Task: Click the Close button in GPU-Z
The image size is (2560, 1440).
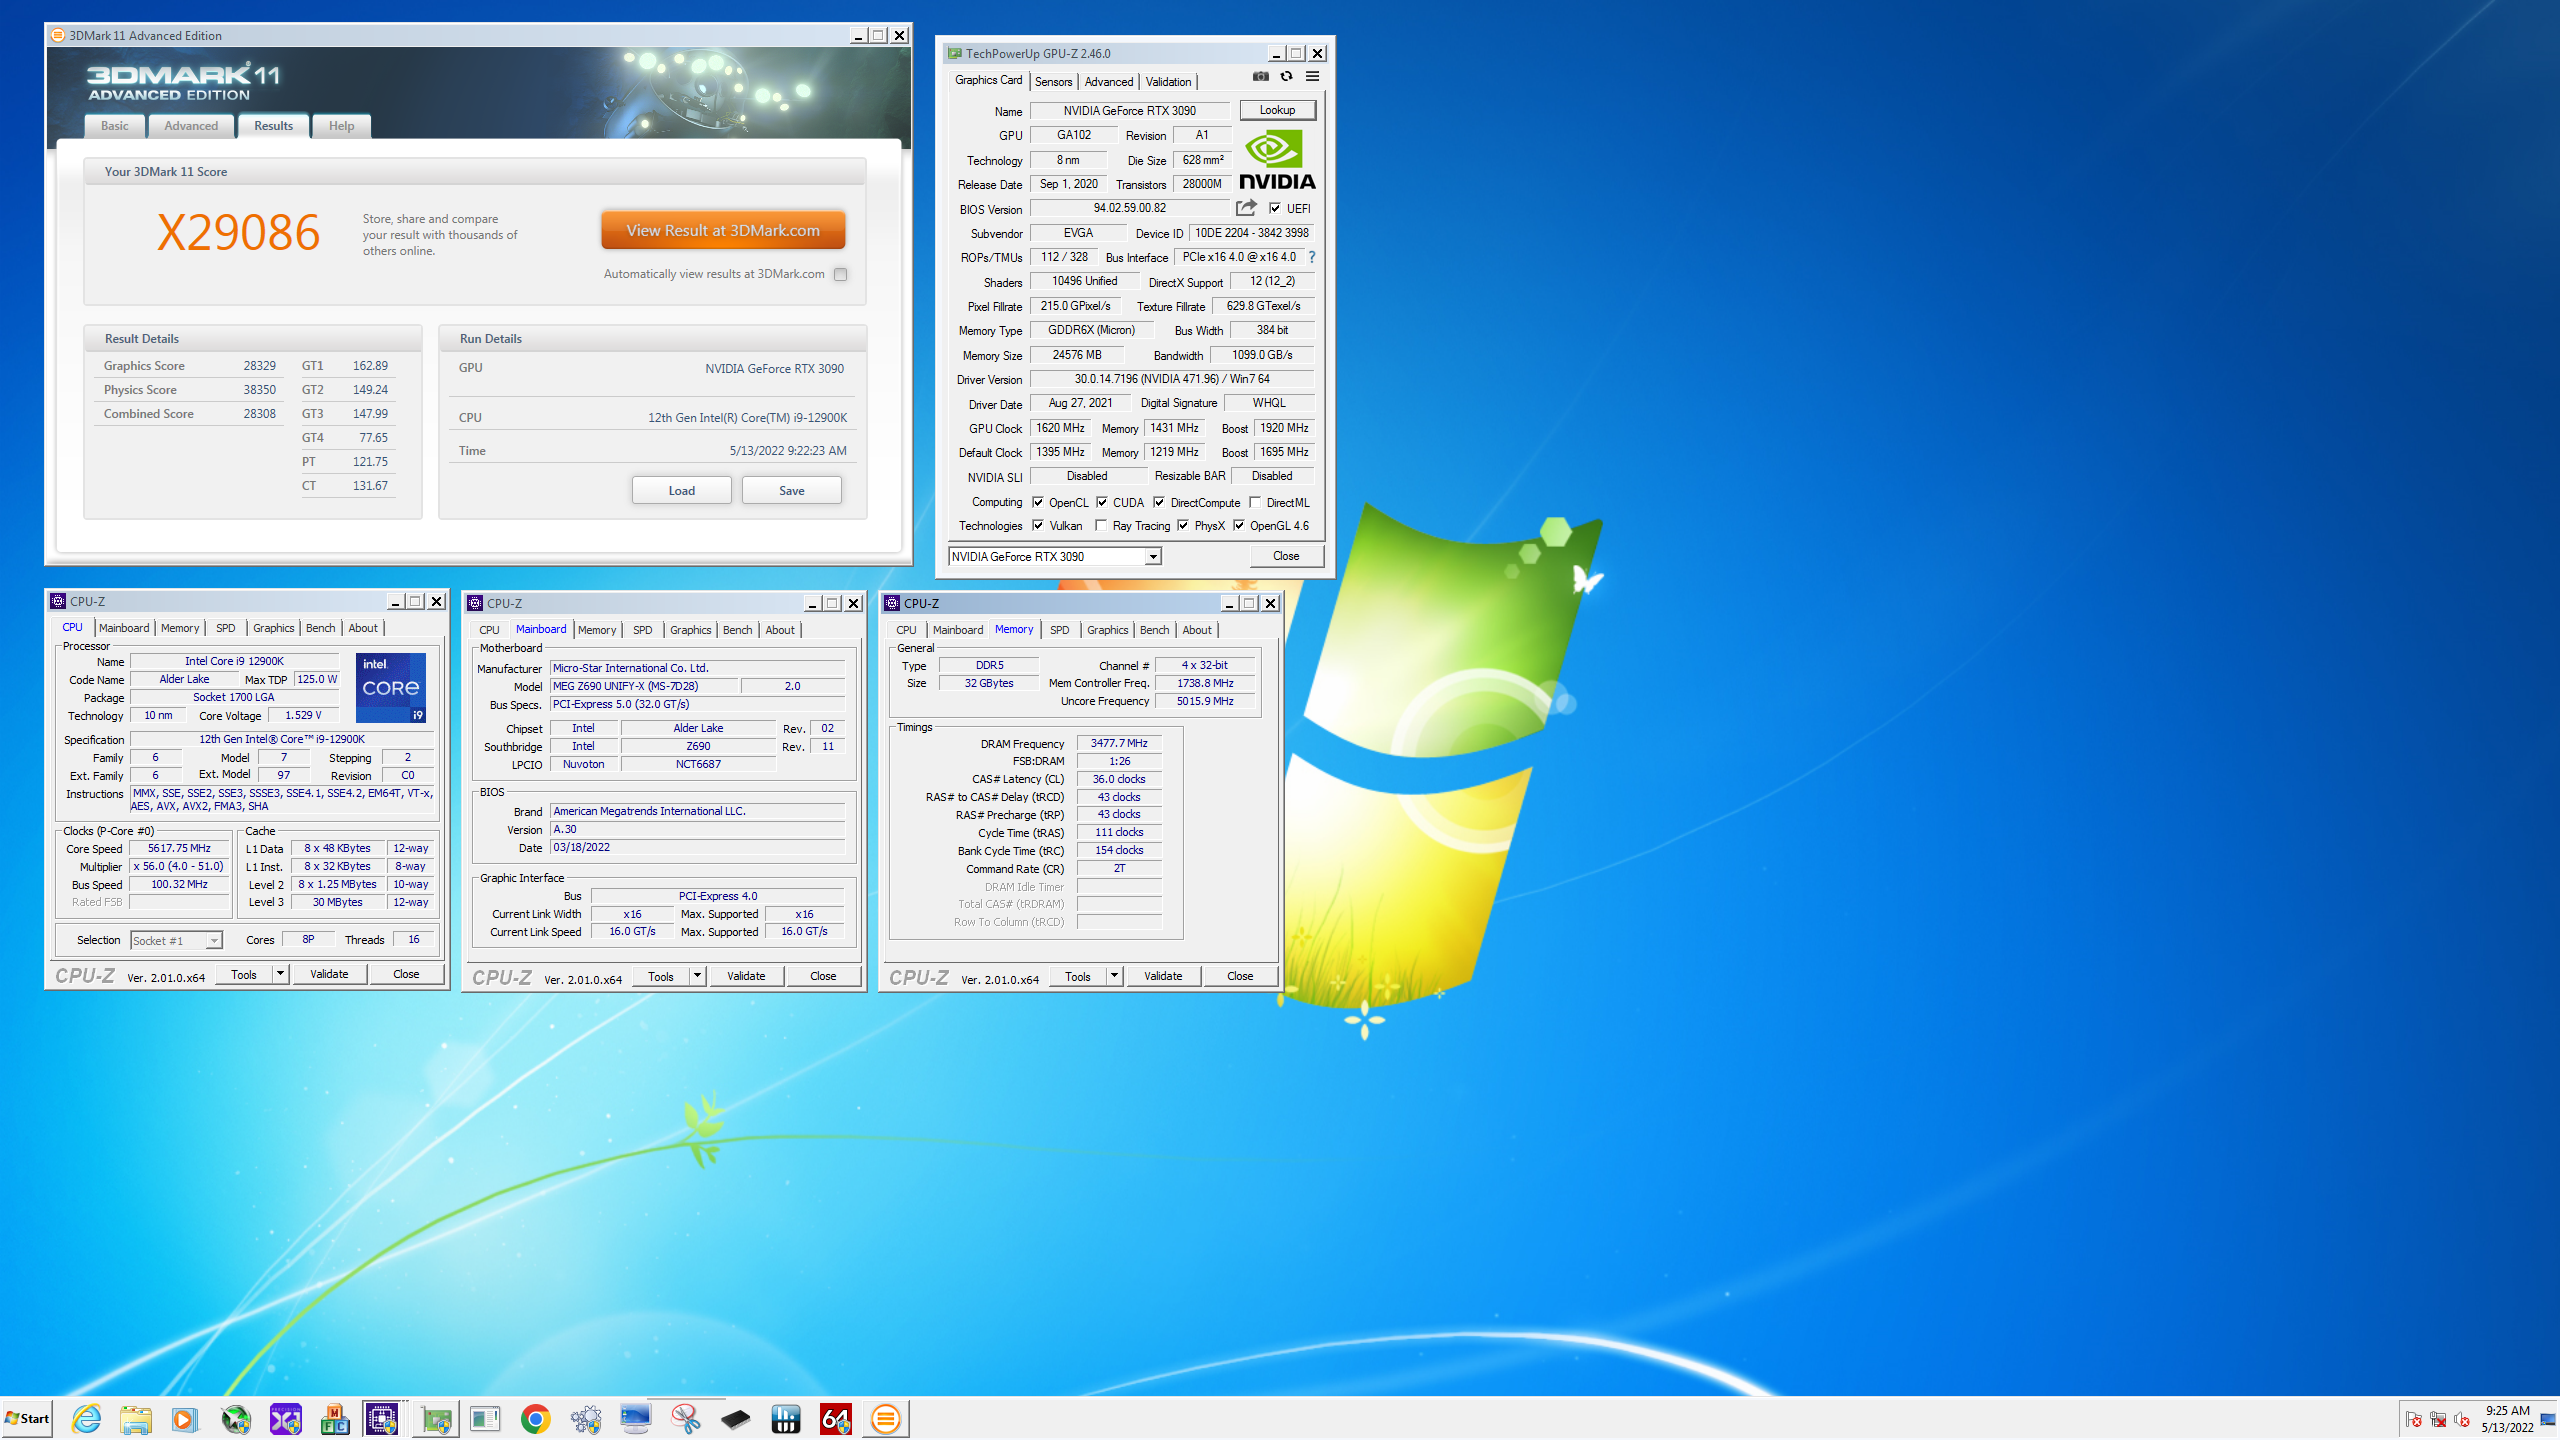Action: [x=1286, y=556]
